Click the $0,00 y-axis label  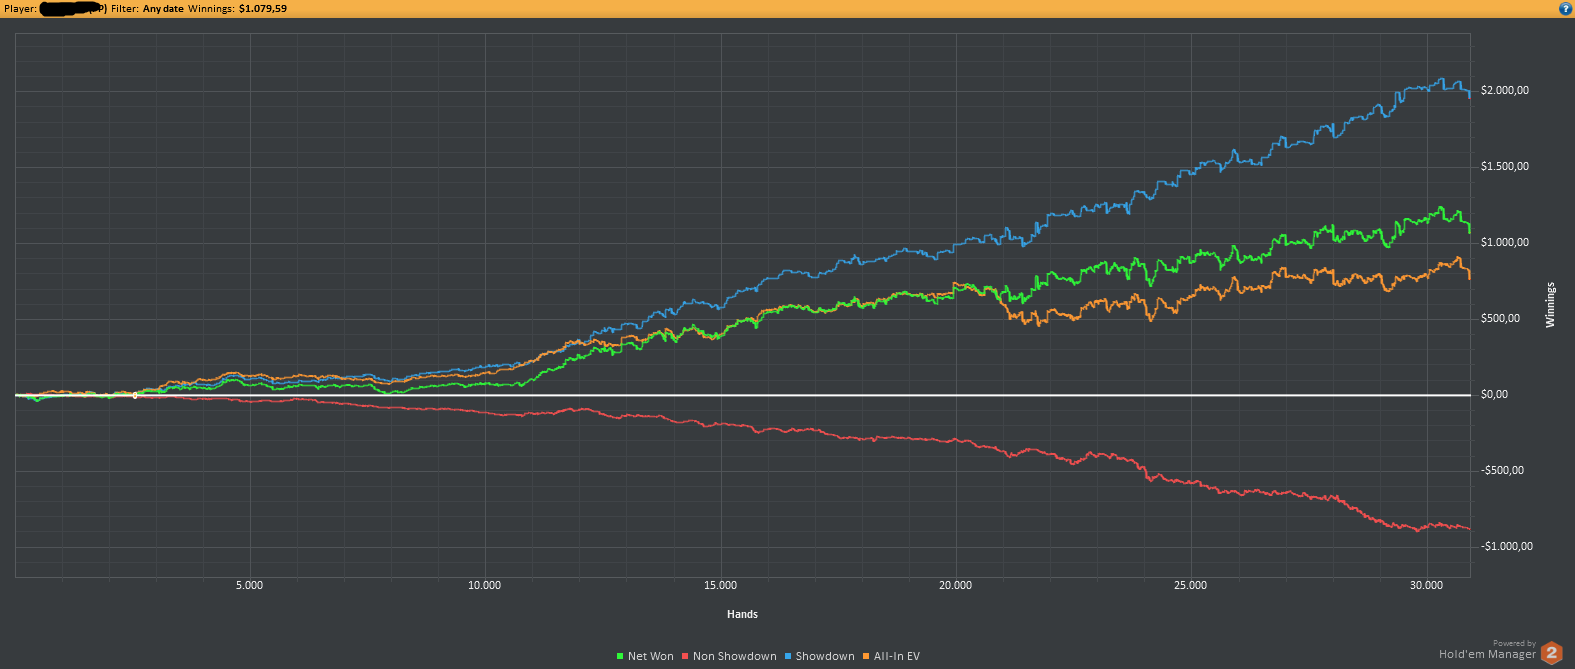[x=1494, y=395]
